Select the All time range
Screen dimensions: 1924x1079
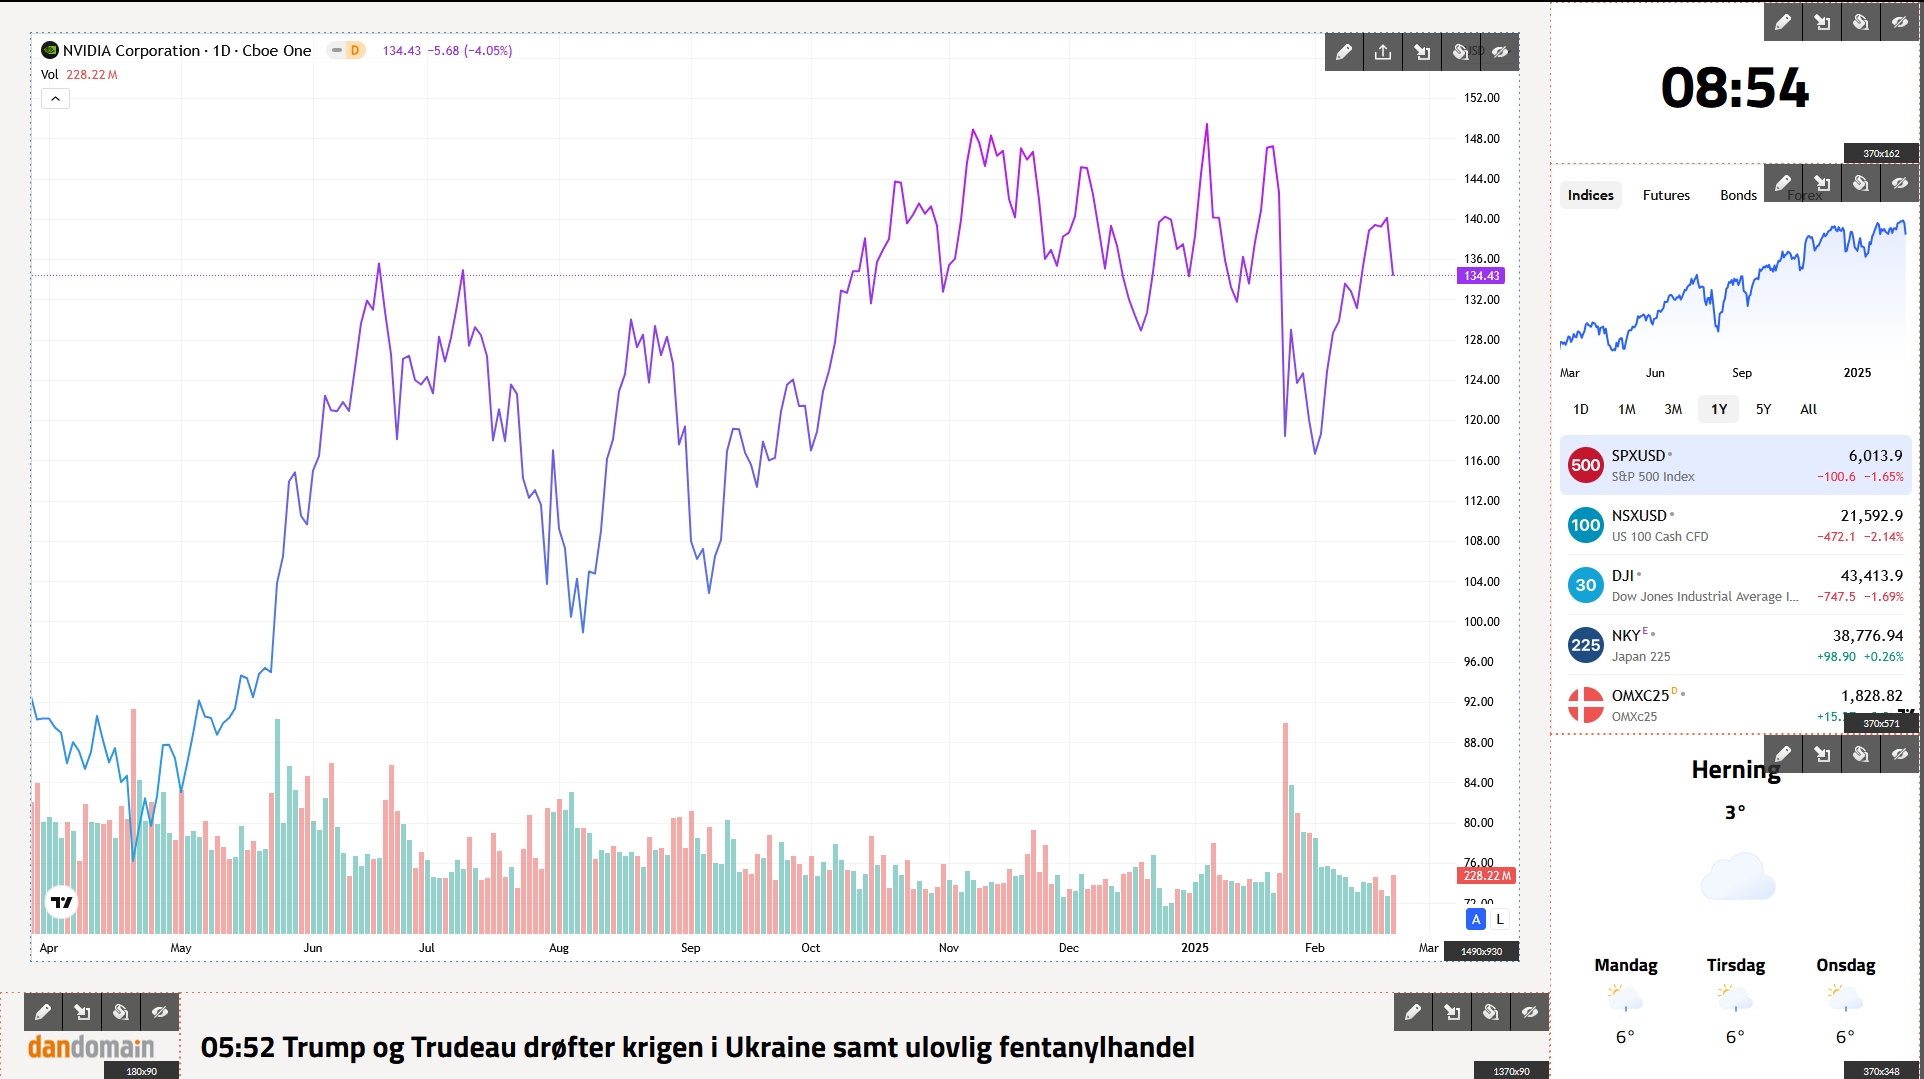[1808, 409]
